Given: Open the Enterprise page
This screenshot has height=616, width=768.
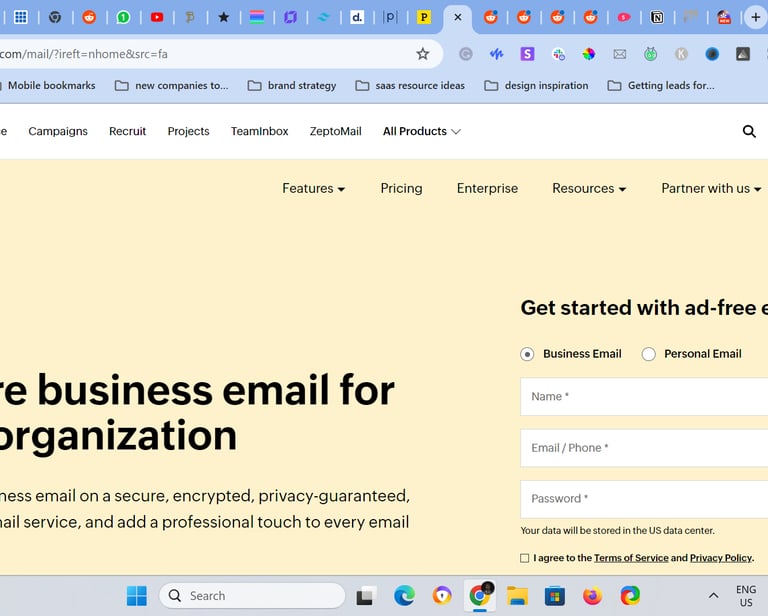Looking at the screenshot, I should [x=487, y=189].
